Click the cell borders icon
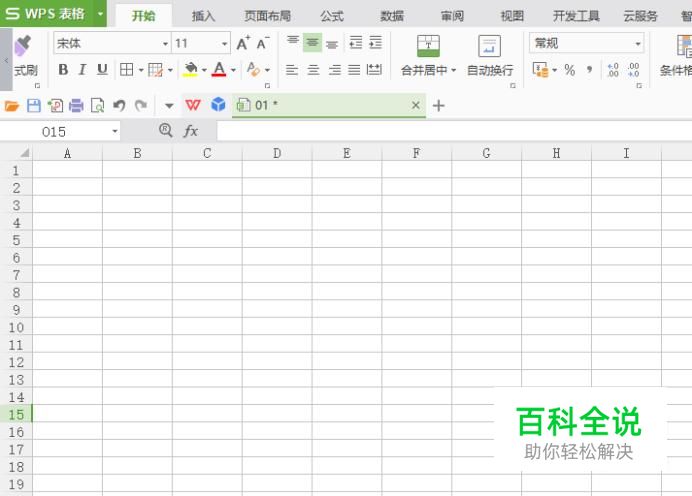The image size is (692, 496). click(127, 69)
